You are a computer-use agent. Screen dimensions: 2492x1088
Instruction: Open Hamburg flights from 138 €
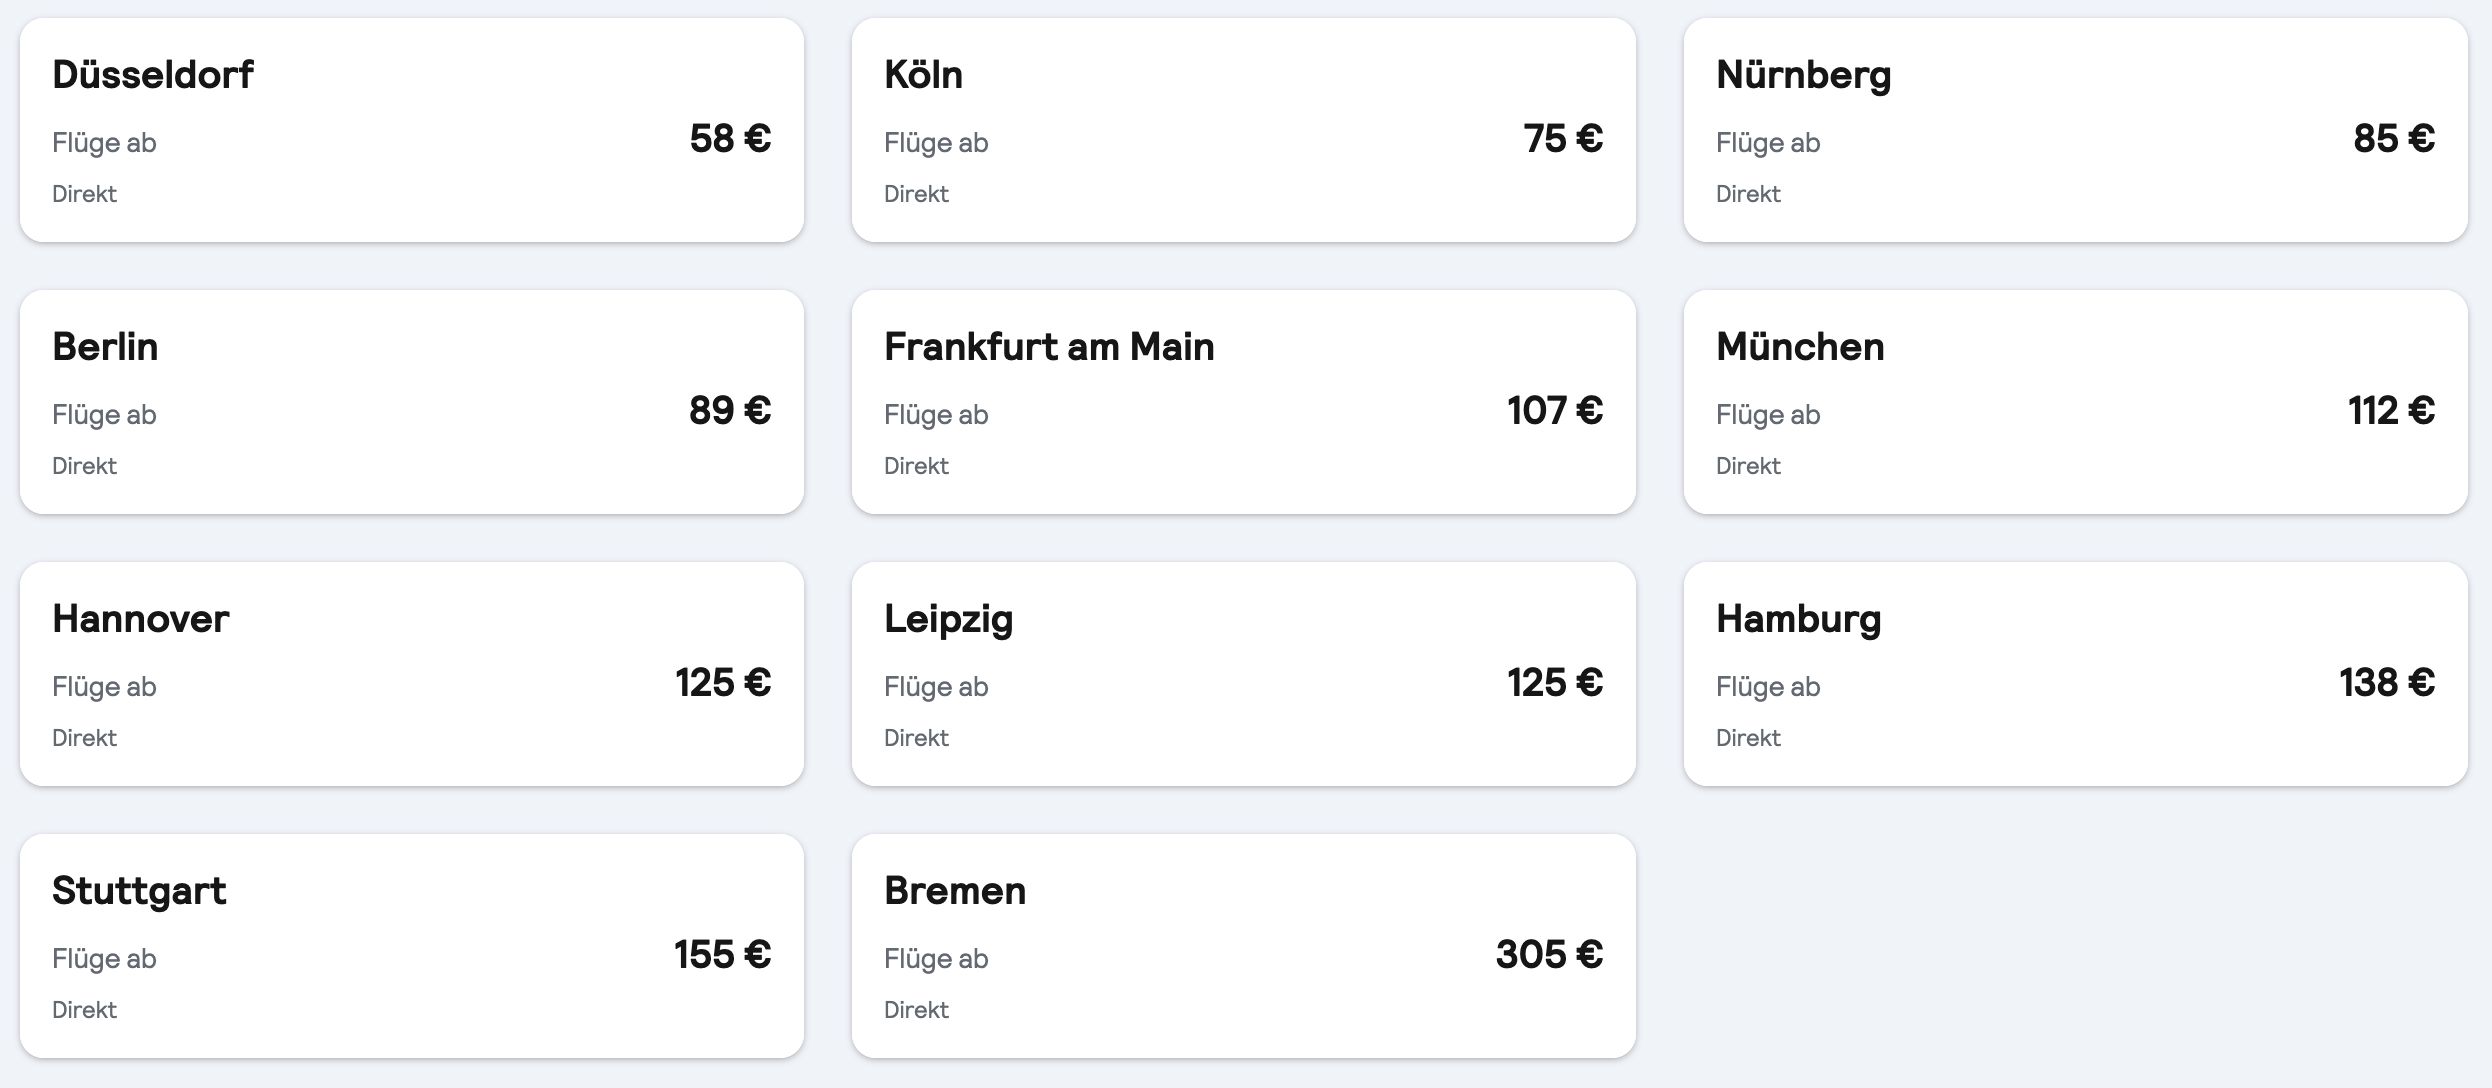[x=2075, y=674]
